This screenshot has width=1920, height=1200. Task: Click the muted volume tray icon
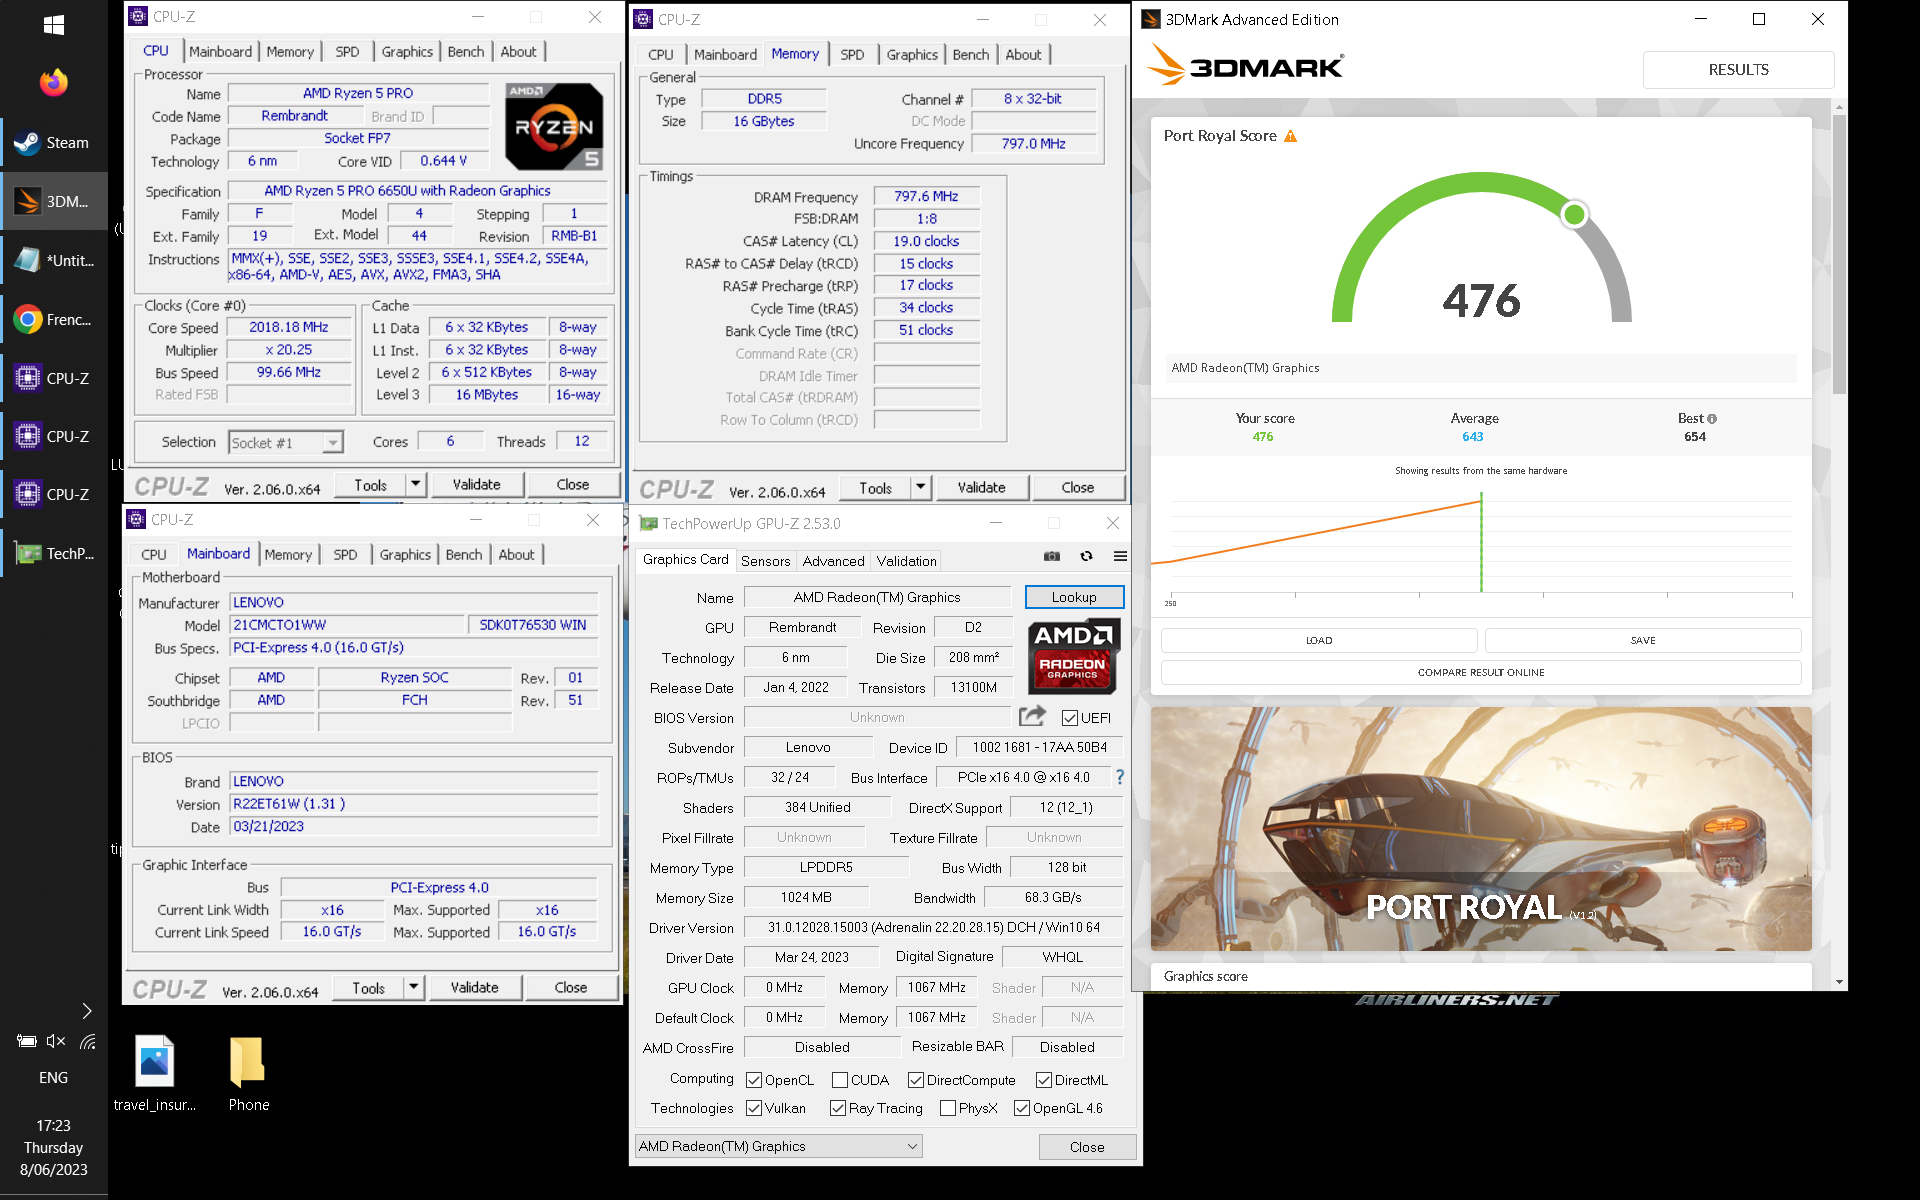coord(56,1041)
